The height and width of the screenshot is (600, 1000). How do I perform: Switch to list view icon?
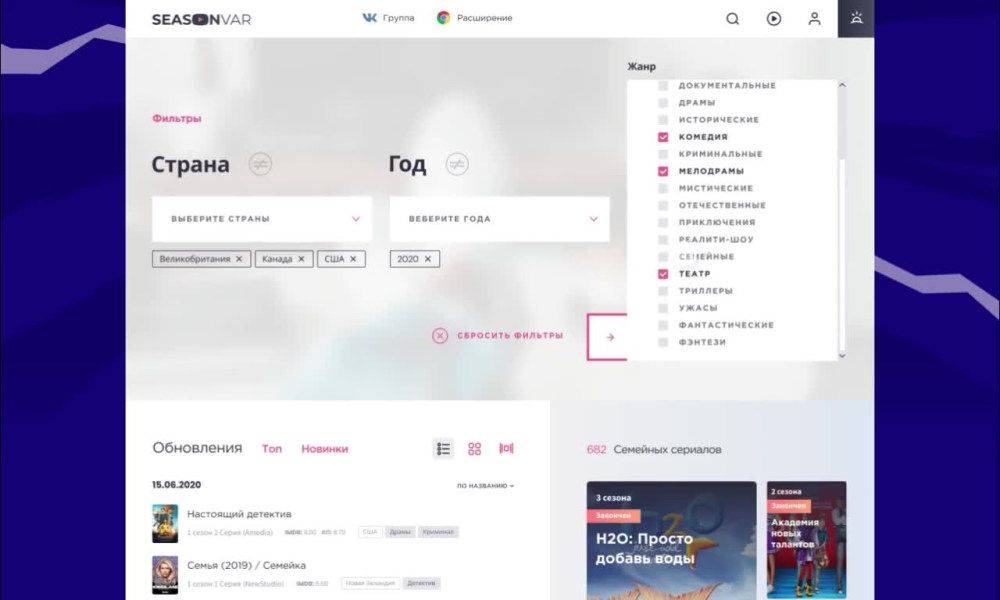(443, 449)
